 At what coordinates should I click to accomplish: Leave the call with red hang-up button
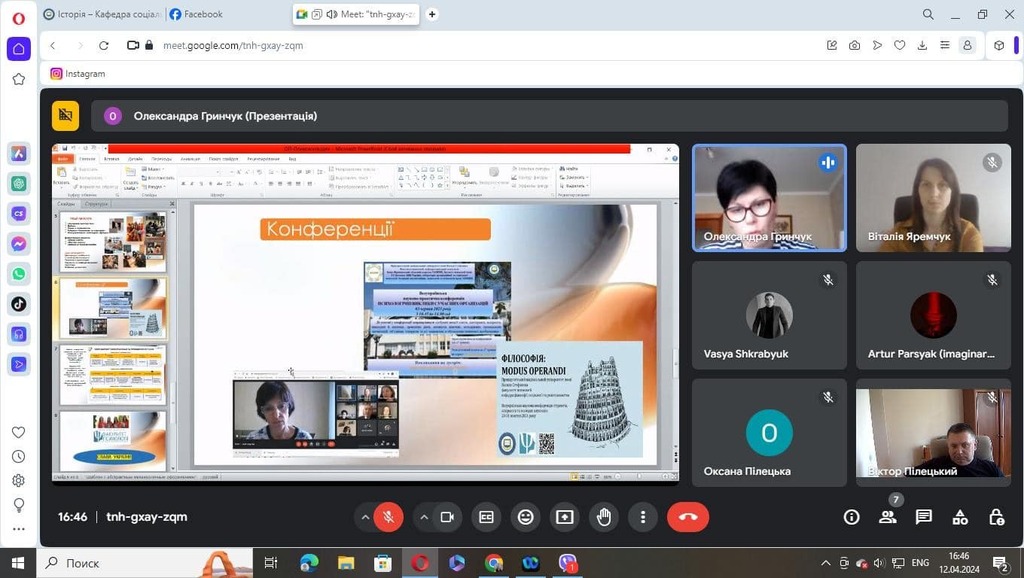687,517
